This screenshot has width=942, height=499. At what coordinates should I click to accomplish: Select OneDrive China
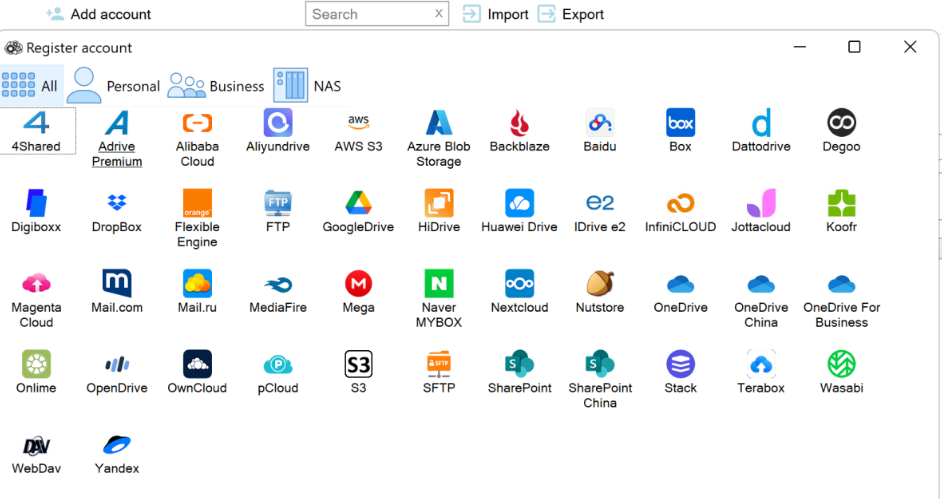[x=761, y=299]
